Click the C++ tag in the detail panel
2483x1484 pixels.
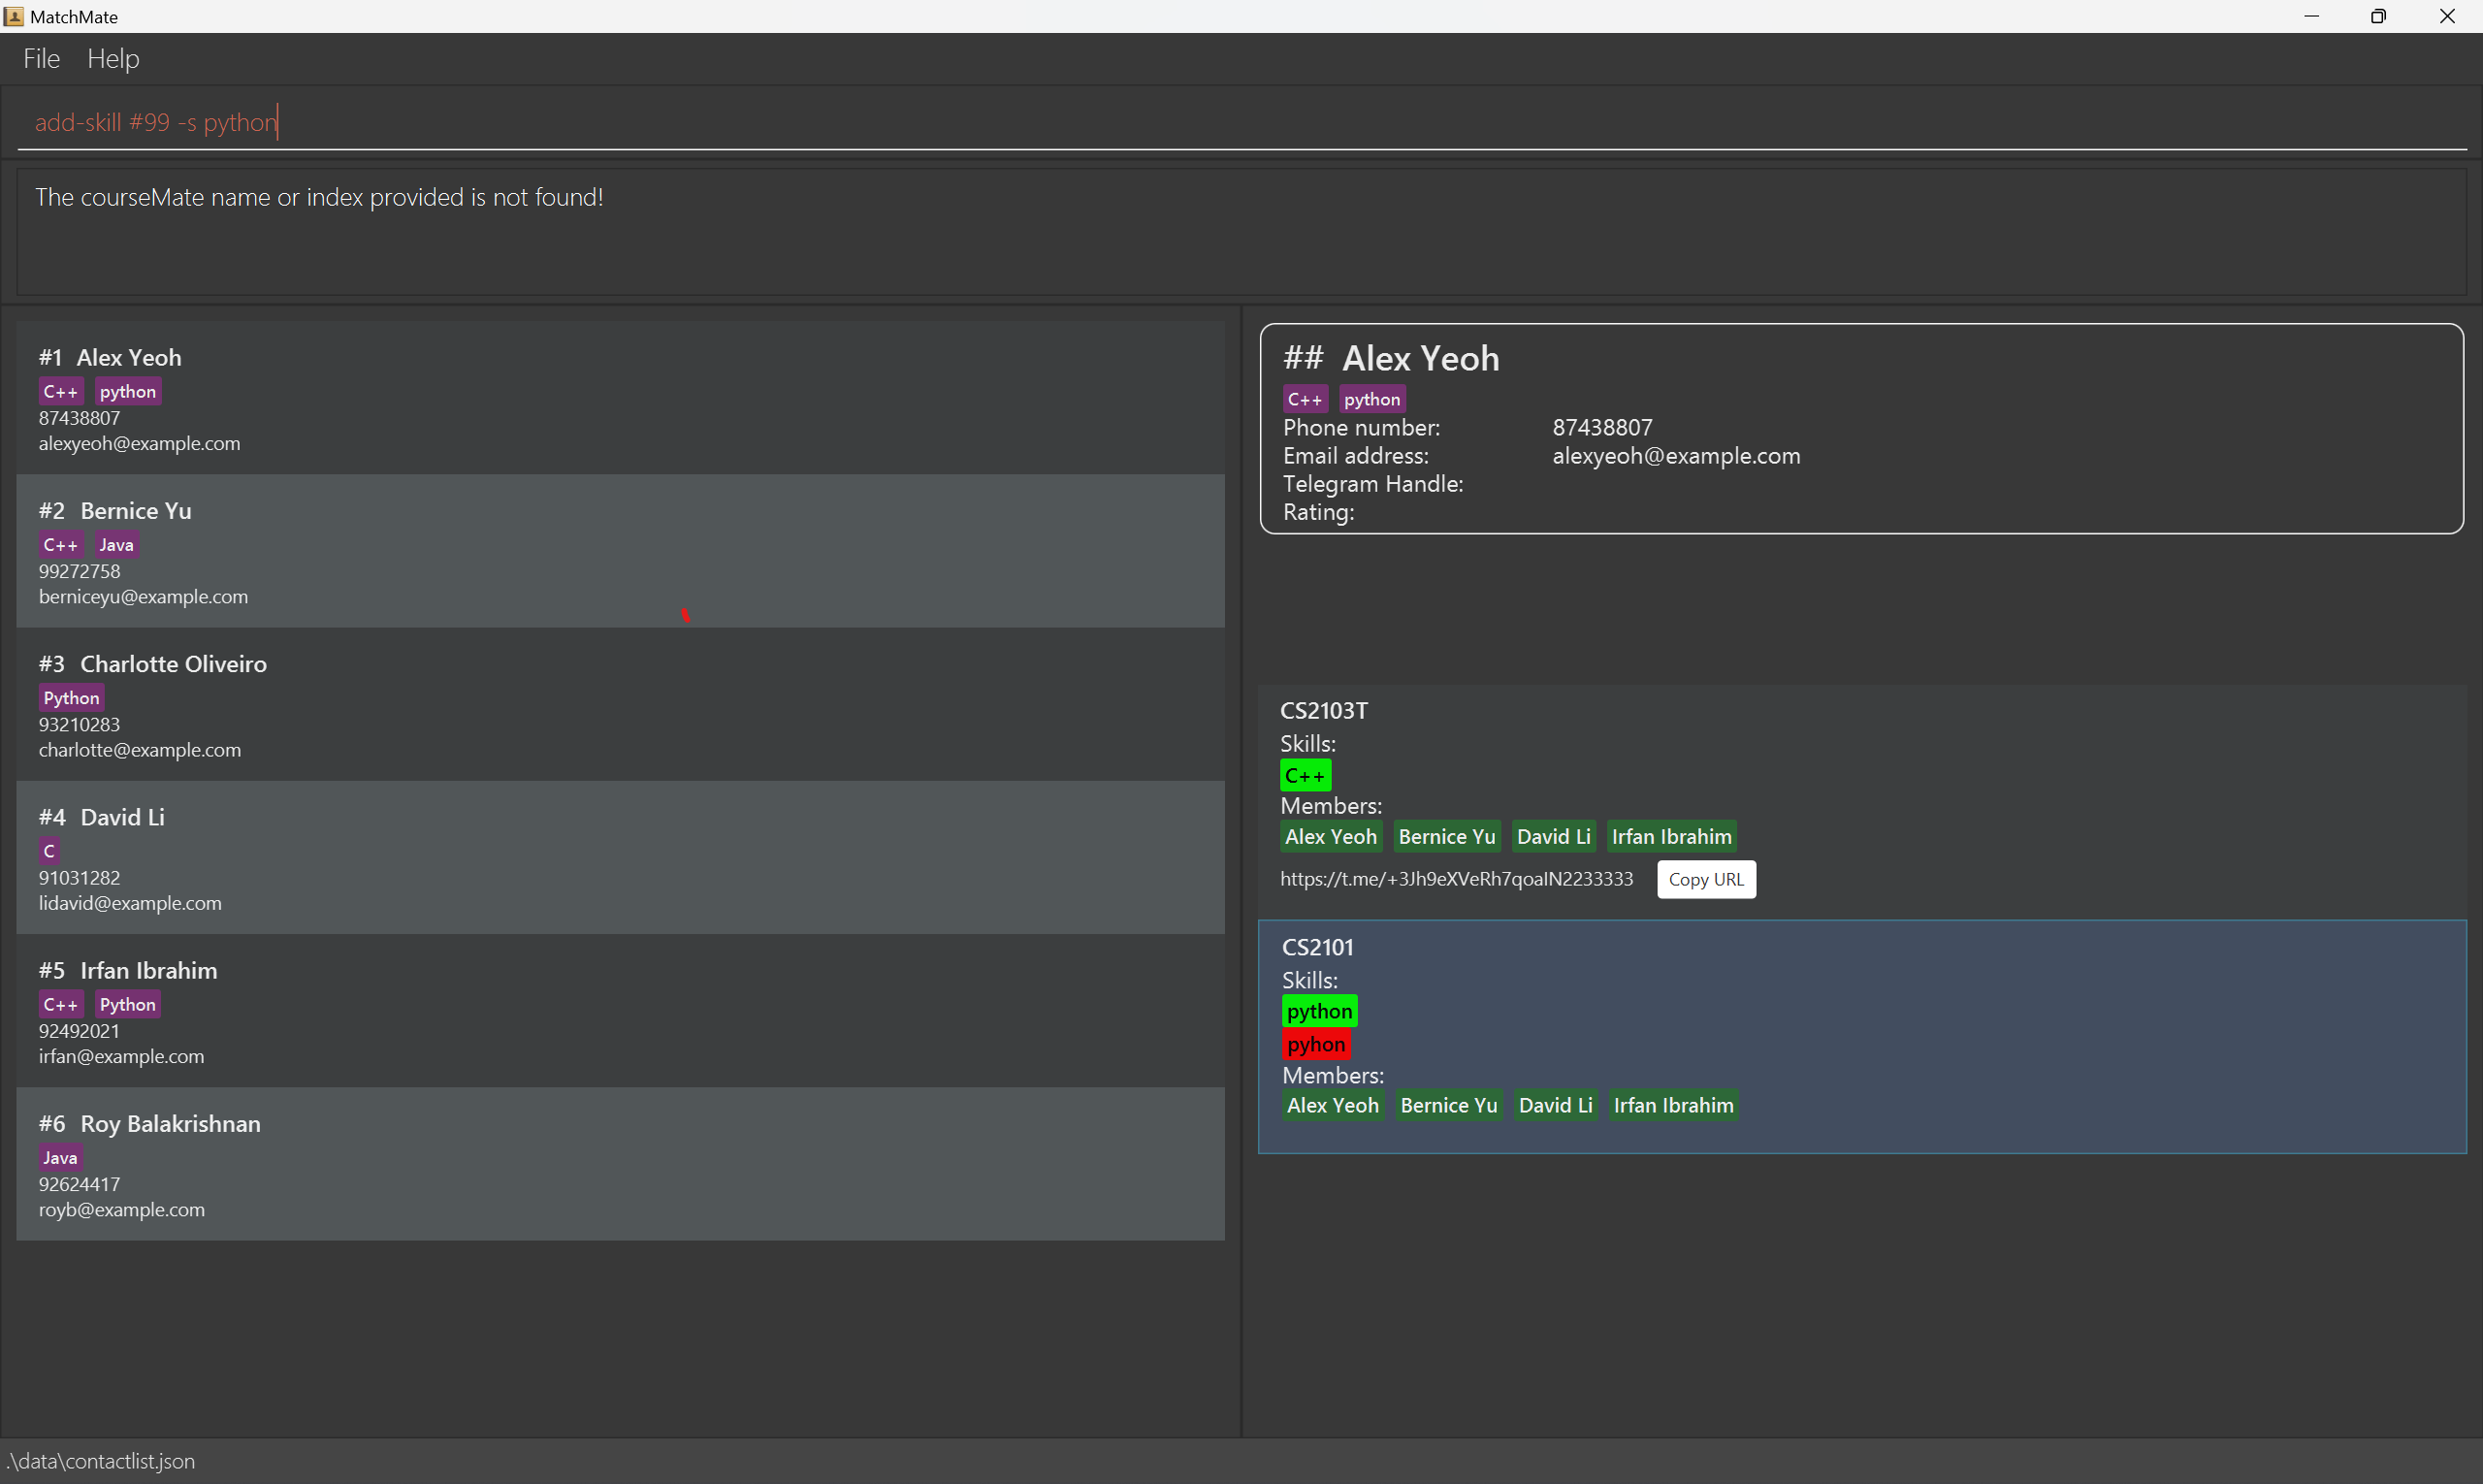pyautogui.click(x=1305, y=399)
